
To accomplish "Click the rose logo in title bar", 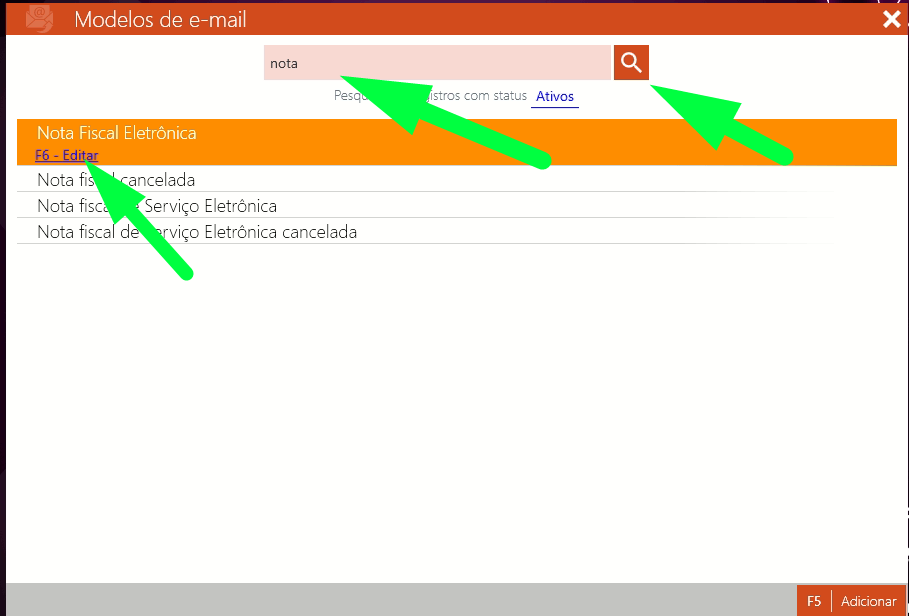I will tap(39, 19).
